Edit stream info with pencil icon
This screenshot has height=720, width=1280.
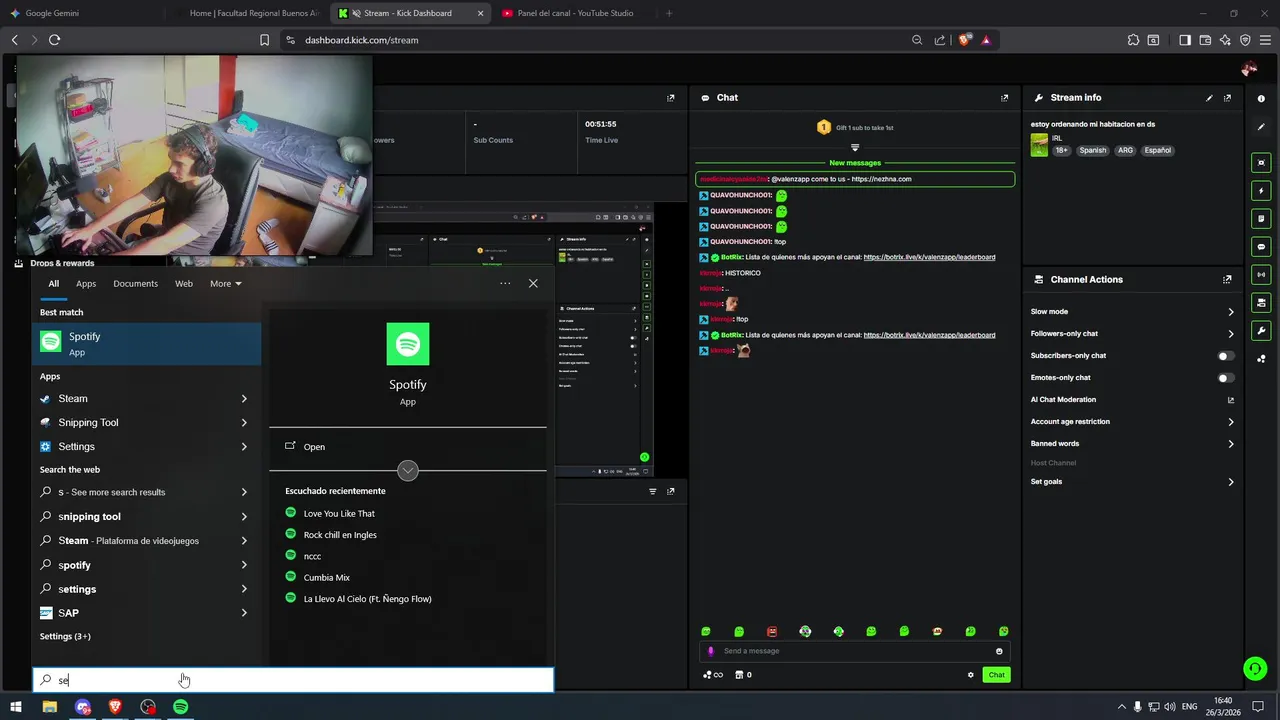[1209, 98]
